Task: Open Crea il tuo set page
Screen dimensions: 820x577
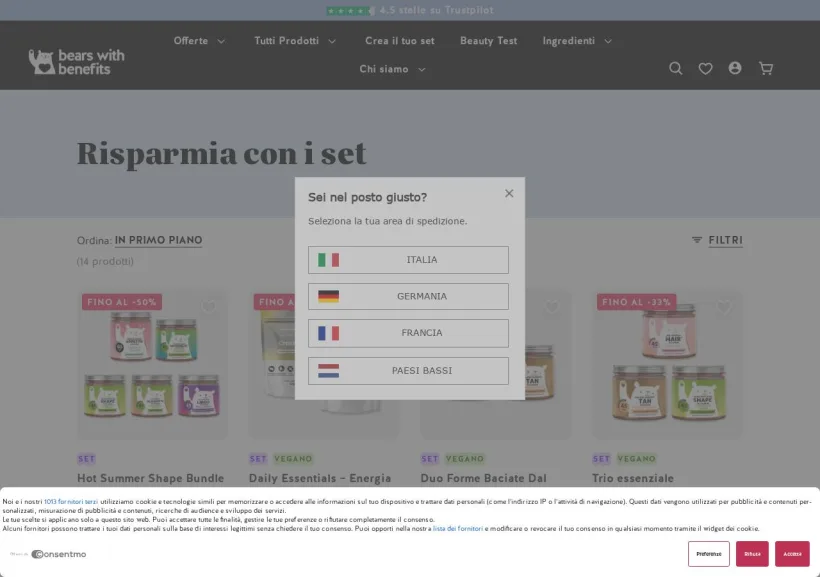Action: click(x=400, y=41)
